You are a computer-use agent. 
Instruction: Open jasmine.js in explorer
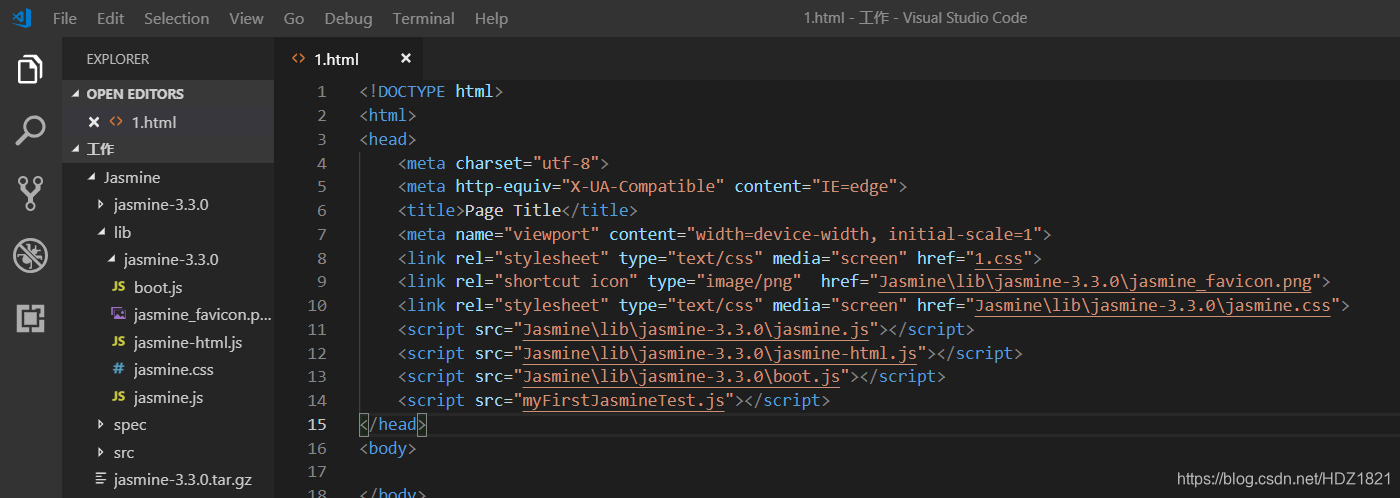click(169, 398)
